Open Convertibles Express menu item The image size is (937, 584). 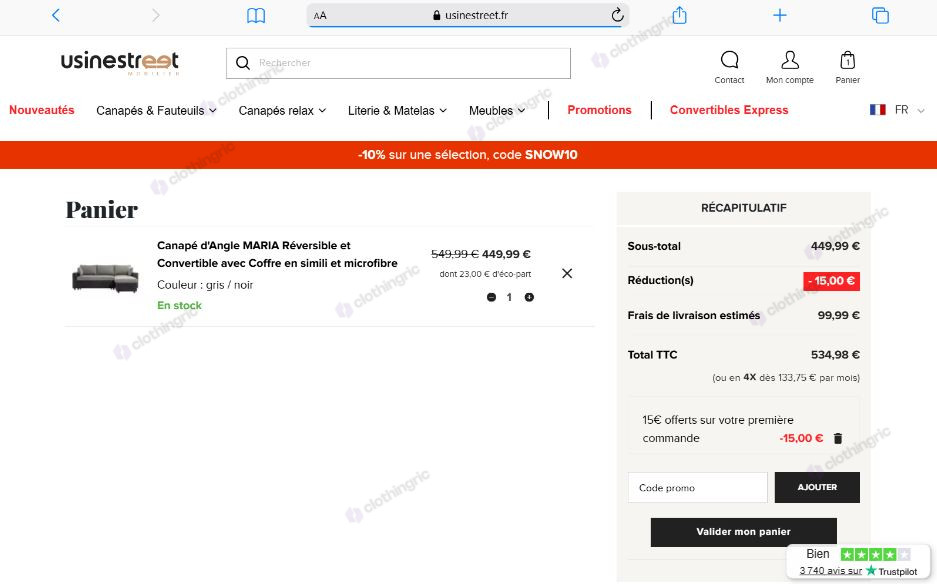(729, 110)
